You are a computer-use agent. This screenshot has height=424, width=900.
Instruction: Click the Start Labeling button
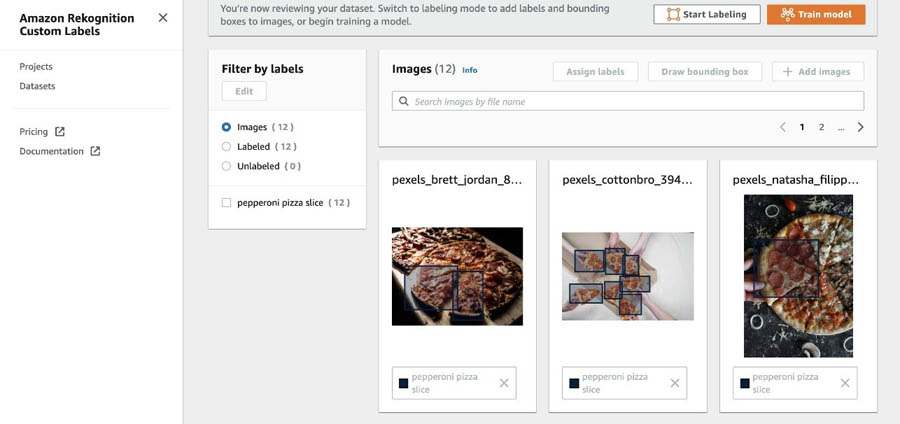(707, 14)
